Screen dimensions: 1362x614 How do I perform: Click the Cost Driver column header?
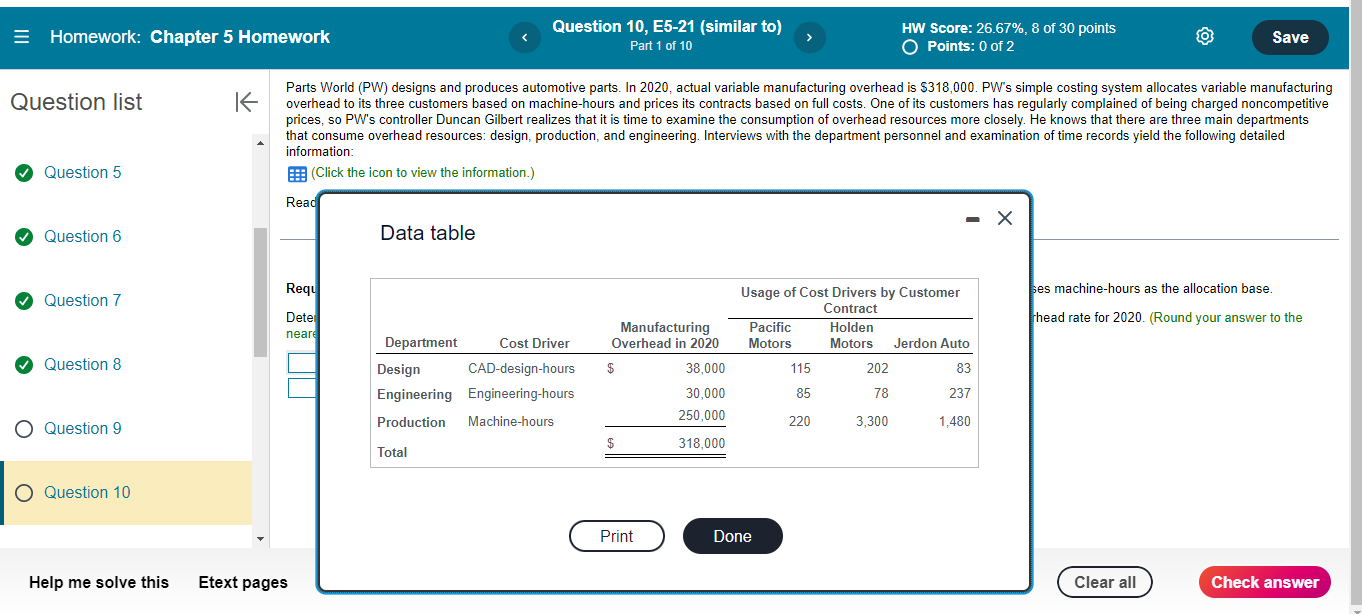[534, 343]
